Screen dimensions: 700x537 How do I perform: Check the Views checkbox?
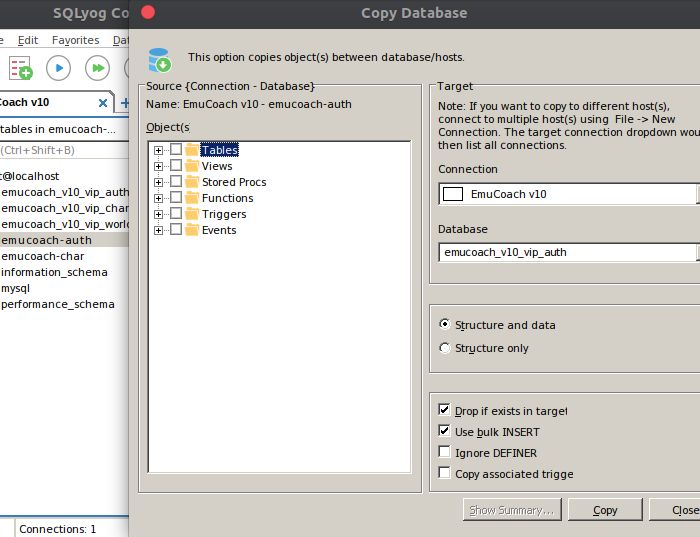coord(176,165)
